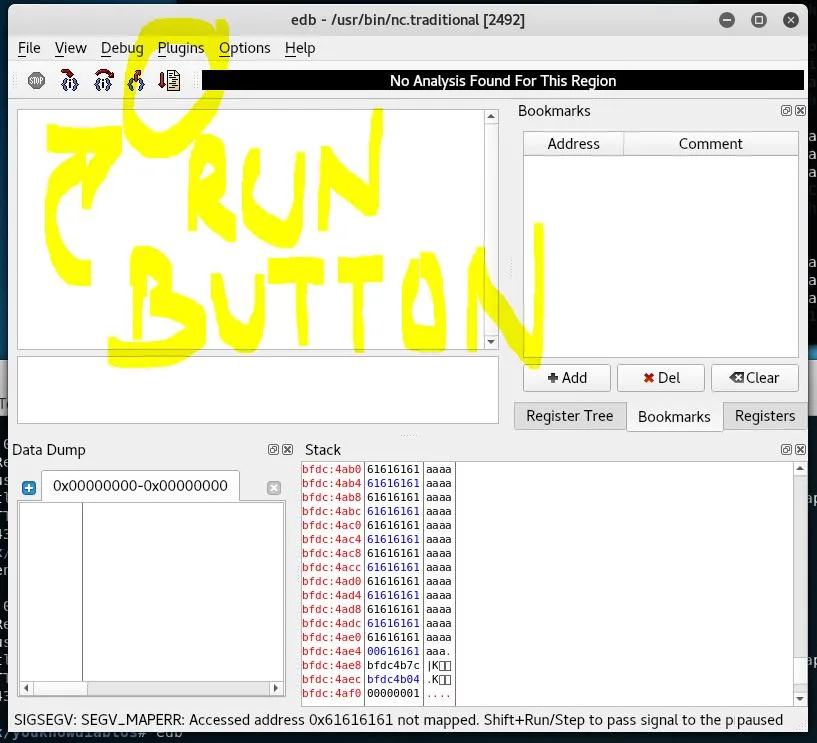Click the Step Out toolbar icon
The width and height of the screenshot is (817, 743).
point(136,81)
